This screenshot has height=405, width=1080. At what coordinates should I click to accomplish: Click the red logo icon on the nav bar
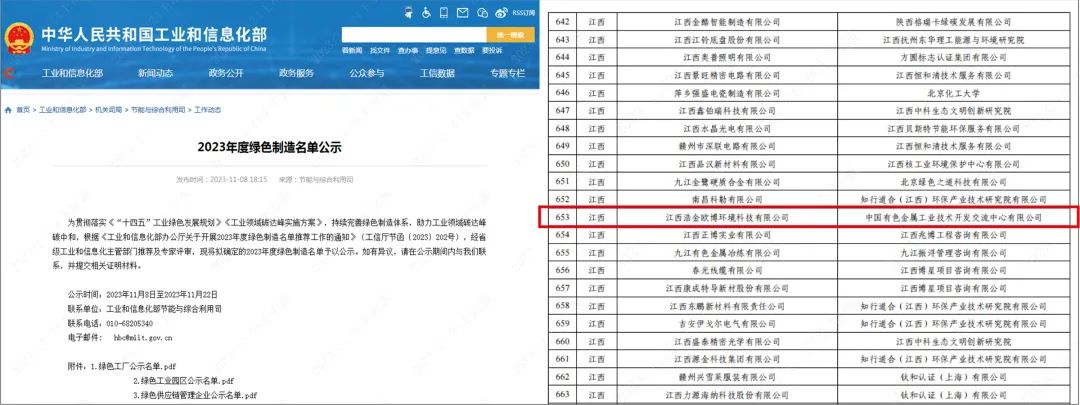click(x=8, y=73)
